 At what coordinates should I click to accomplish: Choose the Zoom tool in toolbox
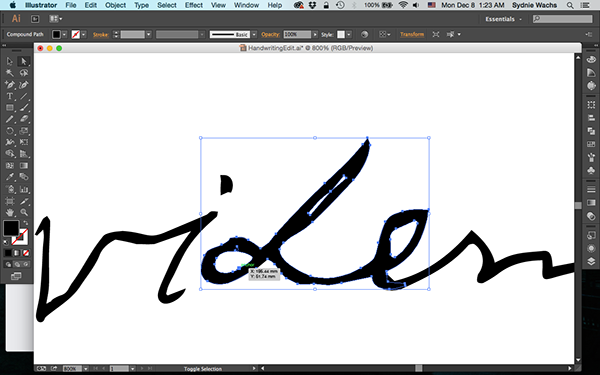point(24,212)
